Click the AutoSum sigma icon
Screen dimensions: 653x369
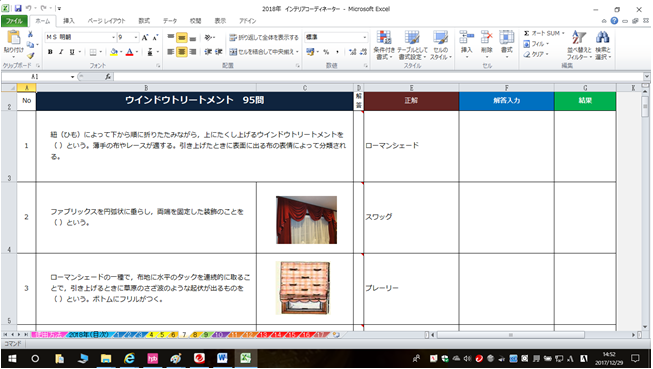pos(526,33)
